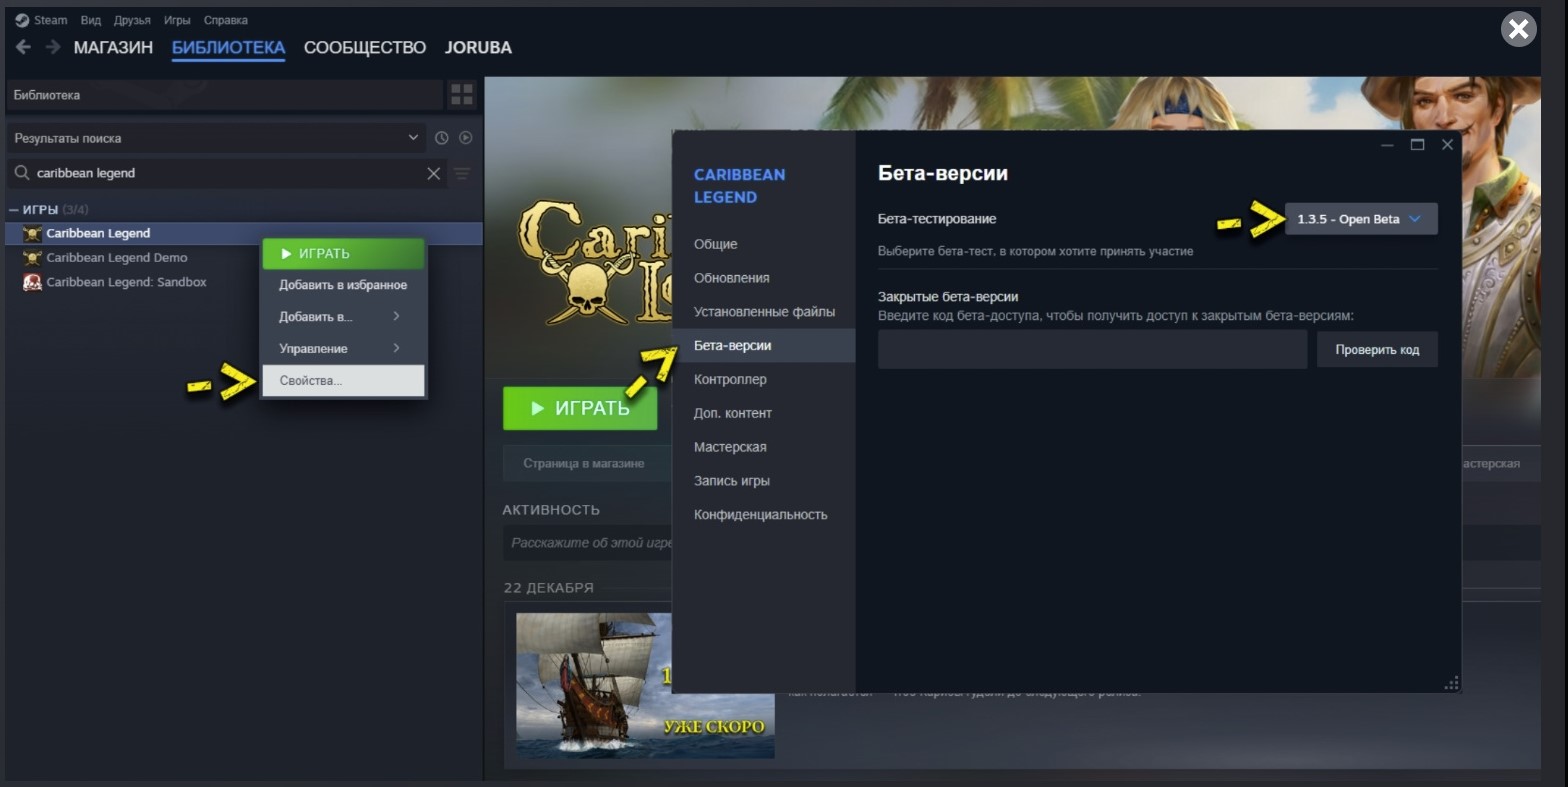
Task: Open advanced filter options icon
Action: click(x=462, y=173)
